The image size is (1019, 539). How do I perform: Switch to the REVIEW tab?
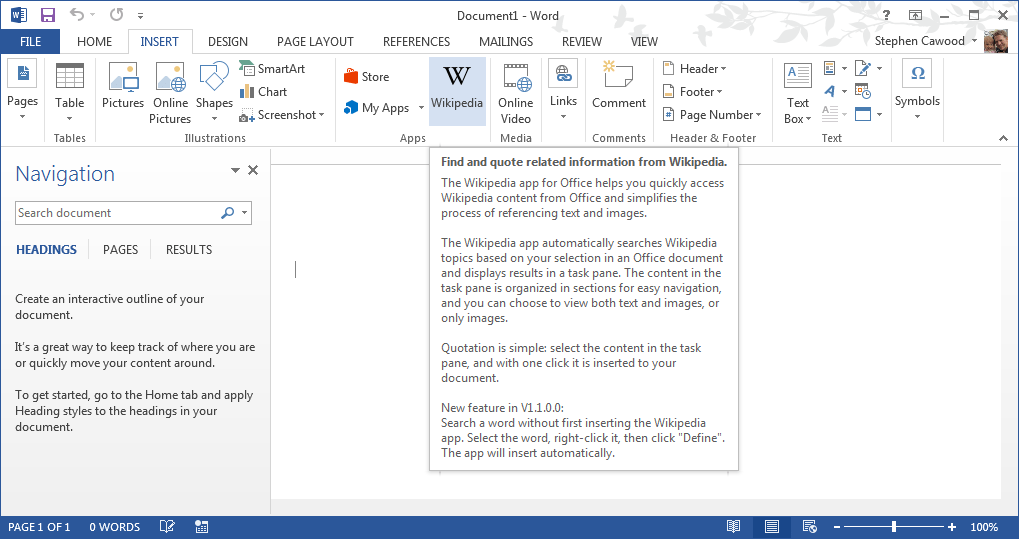coord(582,42)
